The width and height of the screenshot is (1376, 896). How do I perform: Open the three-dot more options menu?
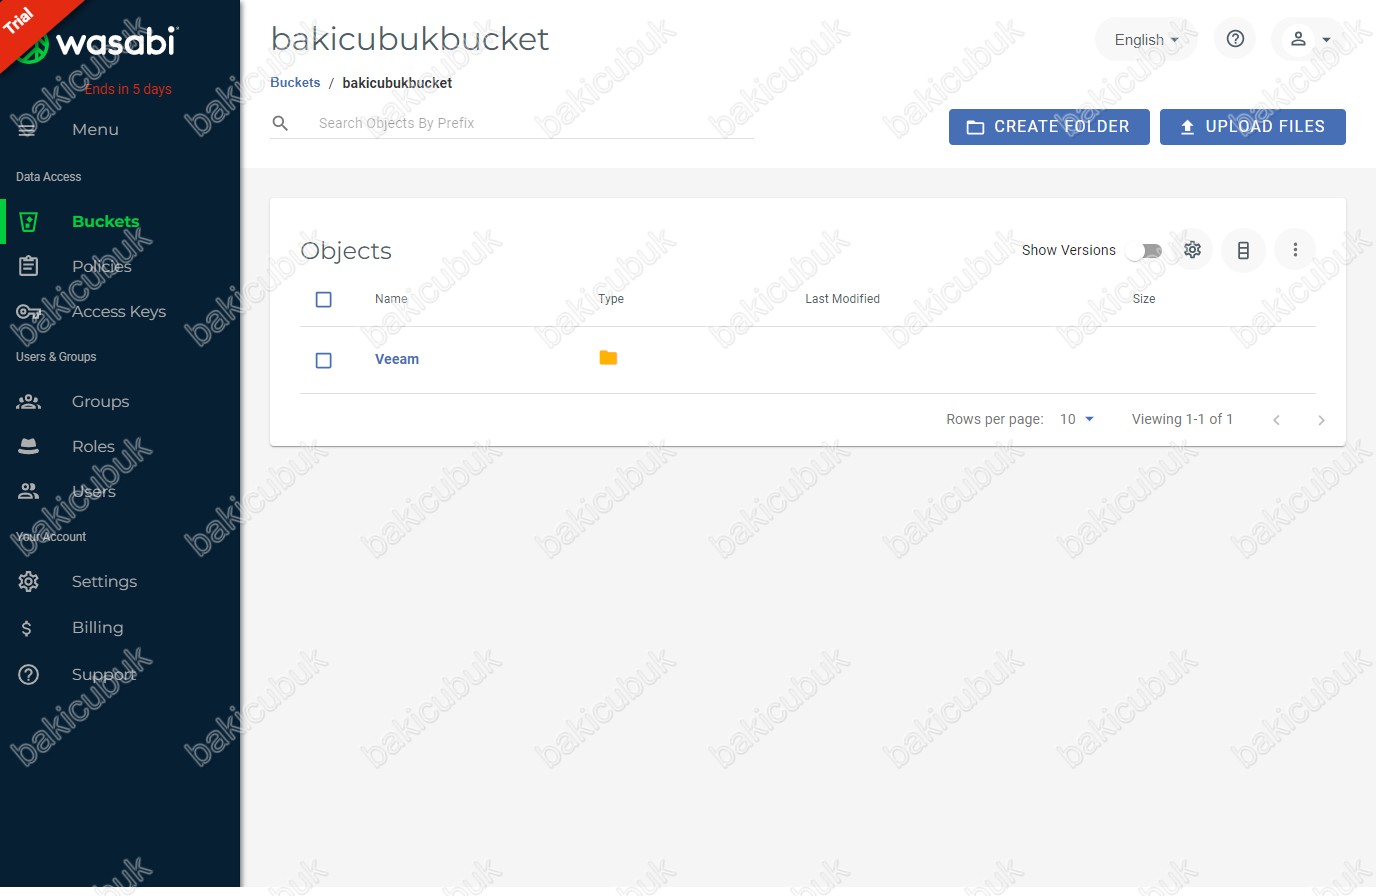(x=1295, y=250)
